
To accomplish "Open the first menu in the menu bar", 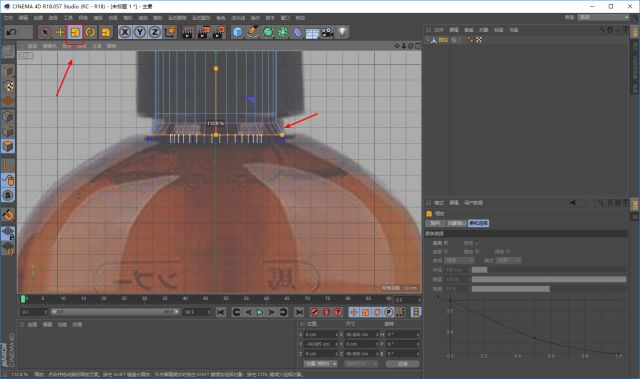I will (x=8, y=18).
